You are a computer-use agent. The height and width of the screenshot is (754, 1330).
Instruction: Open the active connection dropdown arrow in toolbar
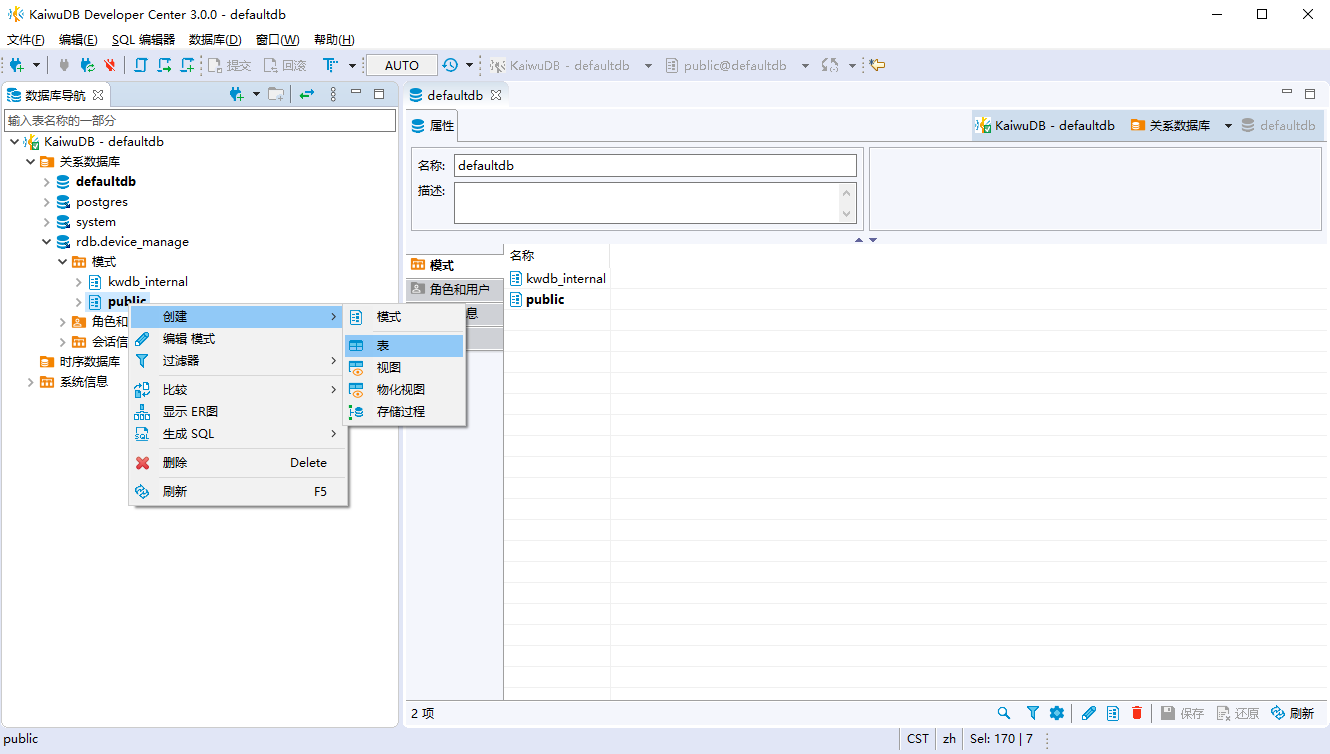click(648, 66)
